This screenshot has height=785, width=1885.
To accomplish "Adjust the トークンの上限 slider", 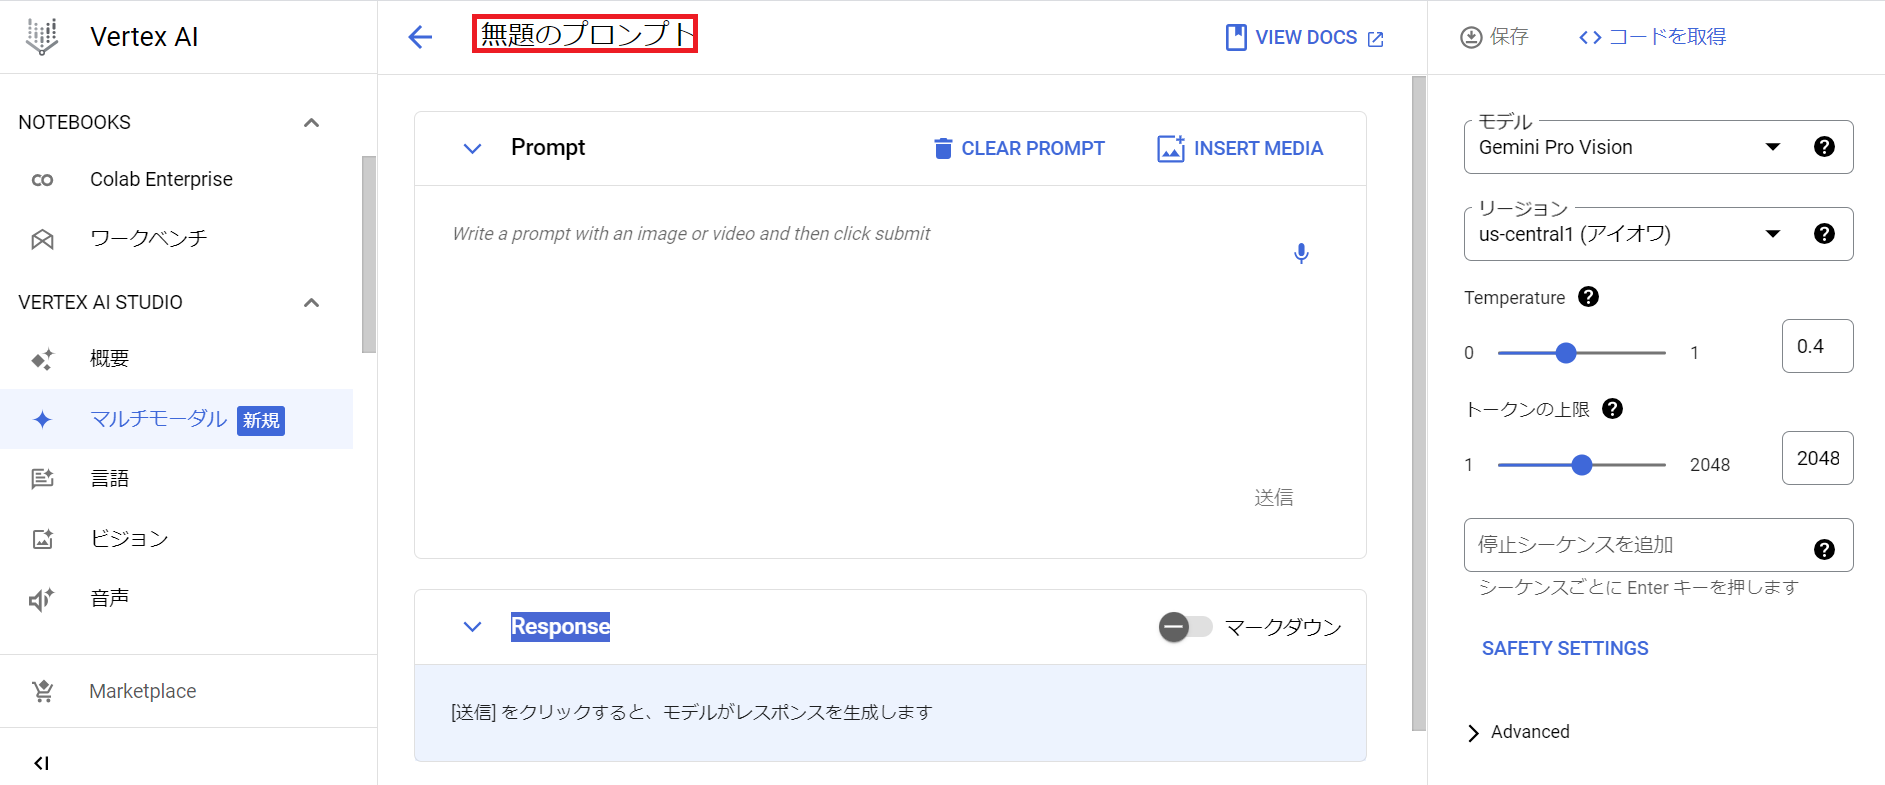I will [1581, 465].
